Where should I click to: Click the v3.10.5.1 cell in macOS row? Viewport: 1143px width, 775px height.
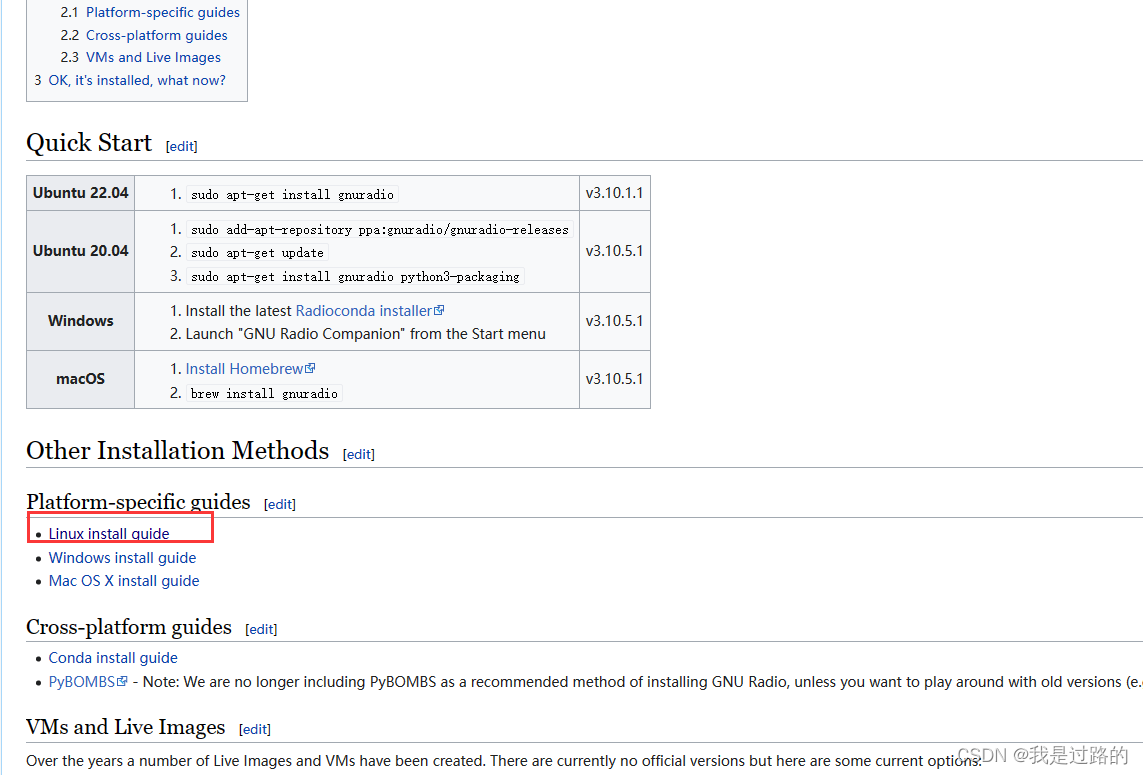615,379
